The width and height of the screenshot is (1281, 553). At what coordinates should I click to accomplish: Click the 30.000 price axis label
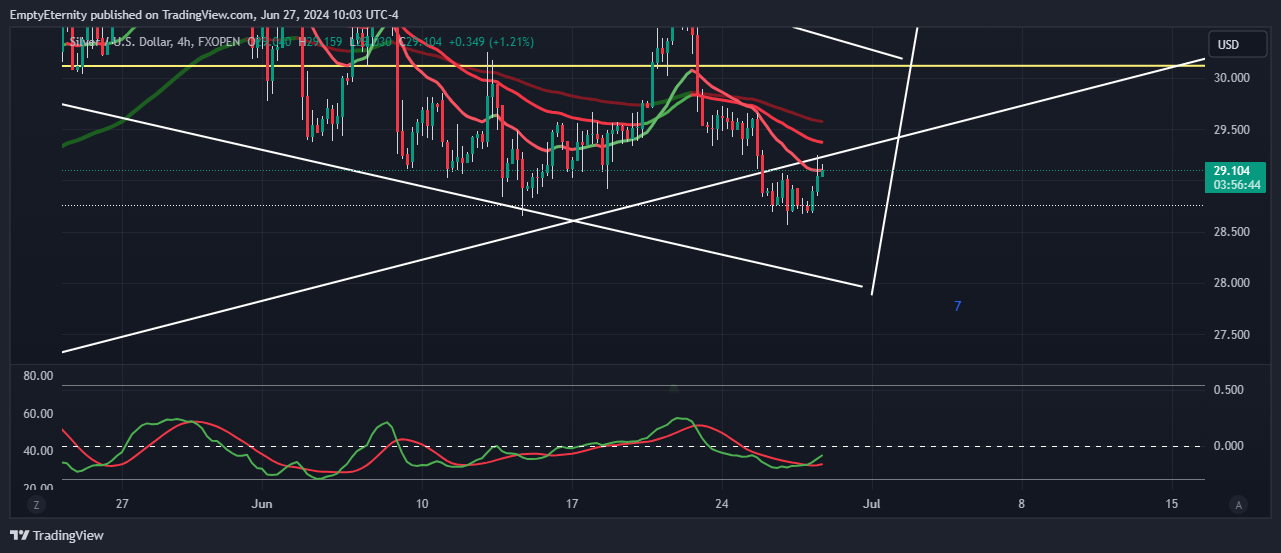click(x=1231, y=78)
